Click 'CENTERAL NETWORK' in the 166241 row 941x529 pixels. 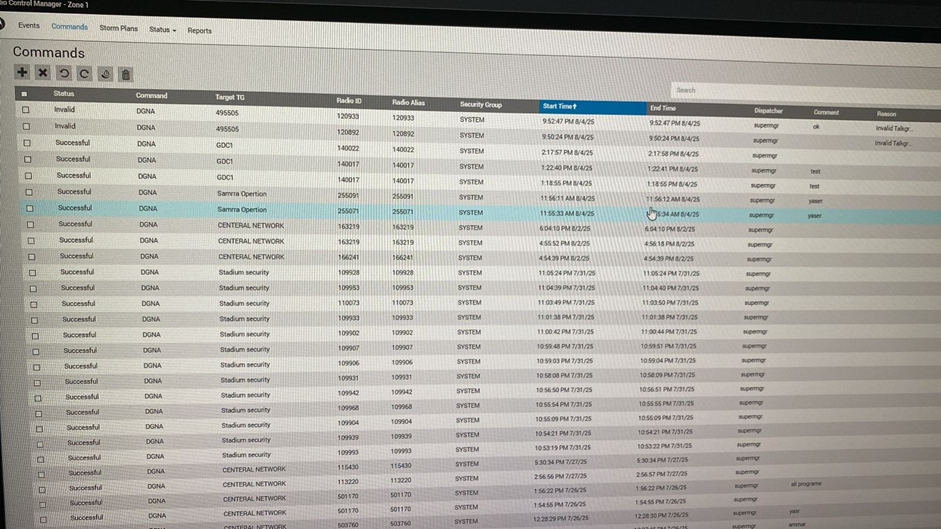[251, 257]
